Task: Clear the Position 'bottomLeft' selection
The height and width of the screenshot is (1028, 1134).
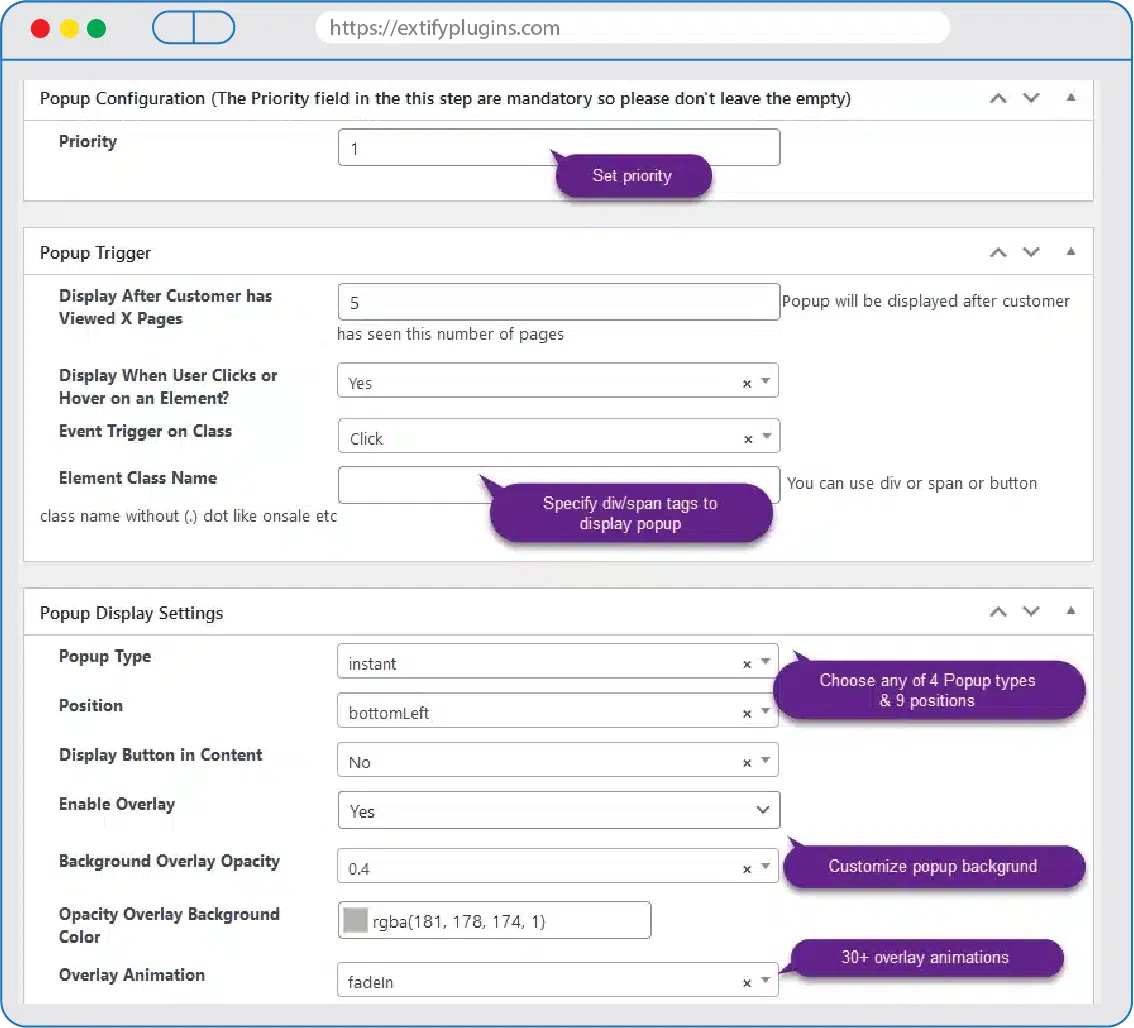Action: [746, 713]
